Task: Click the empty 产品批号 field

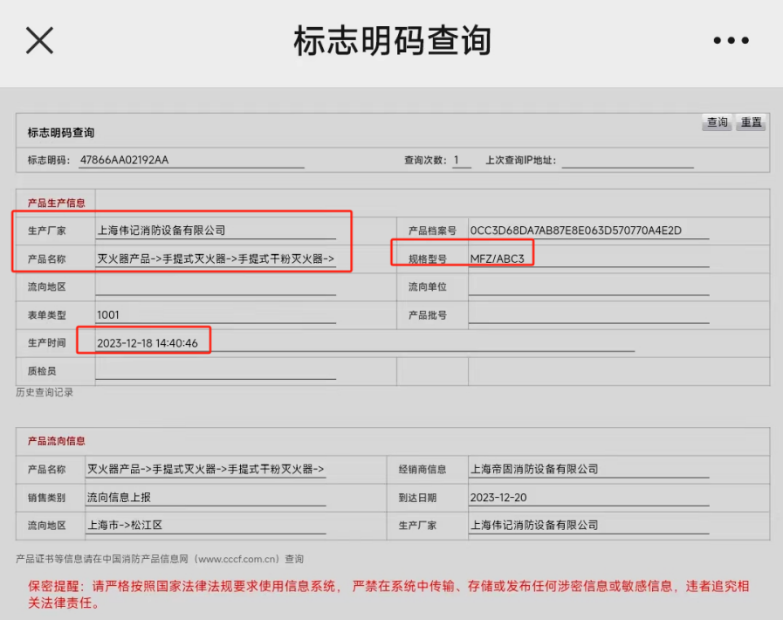Action: (x=589, y=315)
